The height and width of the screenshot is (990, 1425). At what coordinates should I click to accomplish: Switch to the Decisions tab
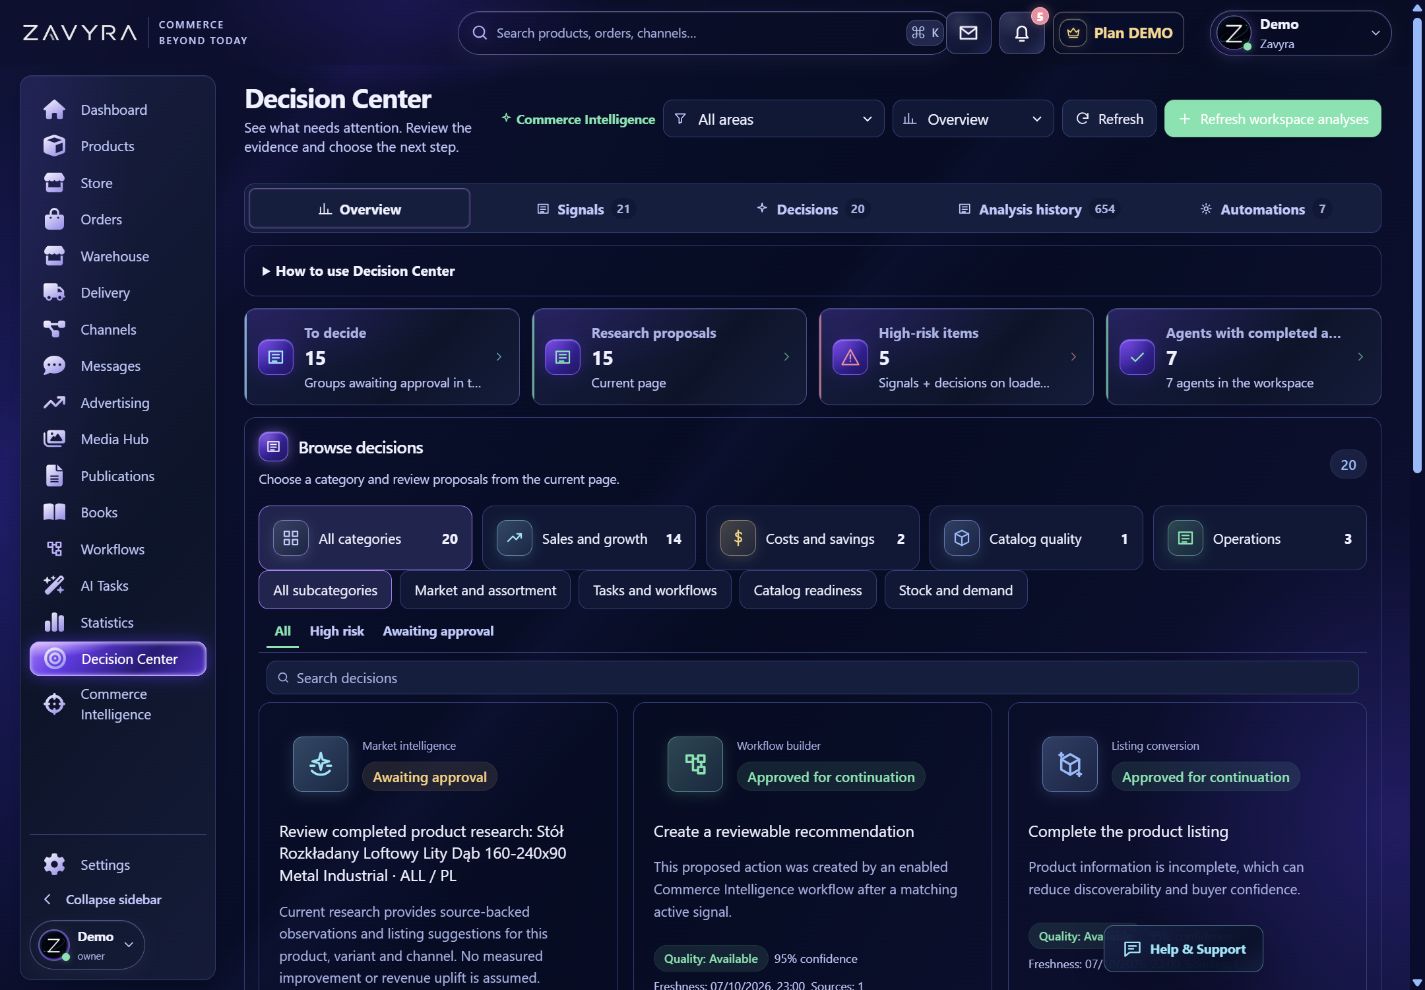811,209
